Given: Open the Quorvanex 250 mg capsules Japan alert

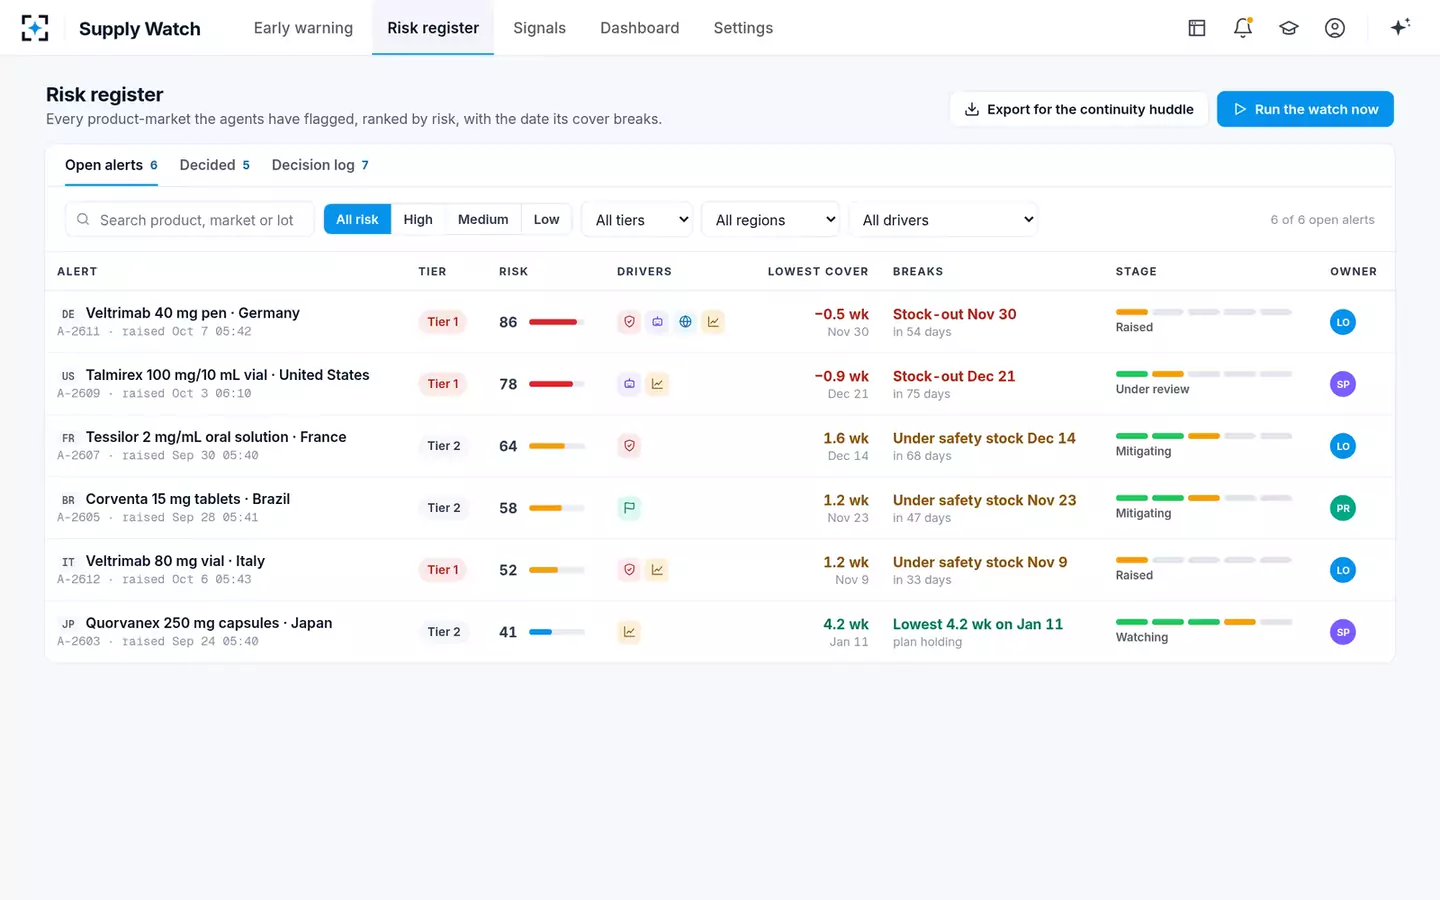Looking at the screenshot, I should coord(720,632).
